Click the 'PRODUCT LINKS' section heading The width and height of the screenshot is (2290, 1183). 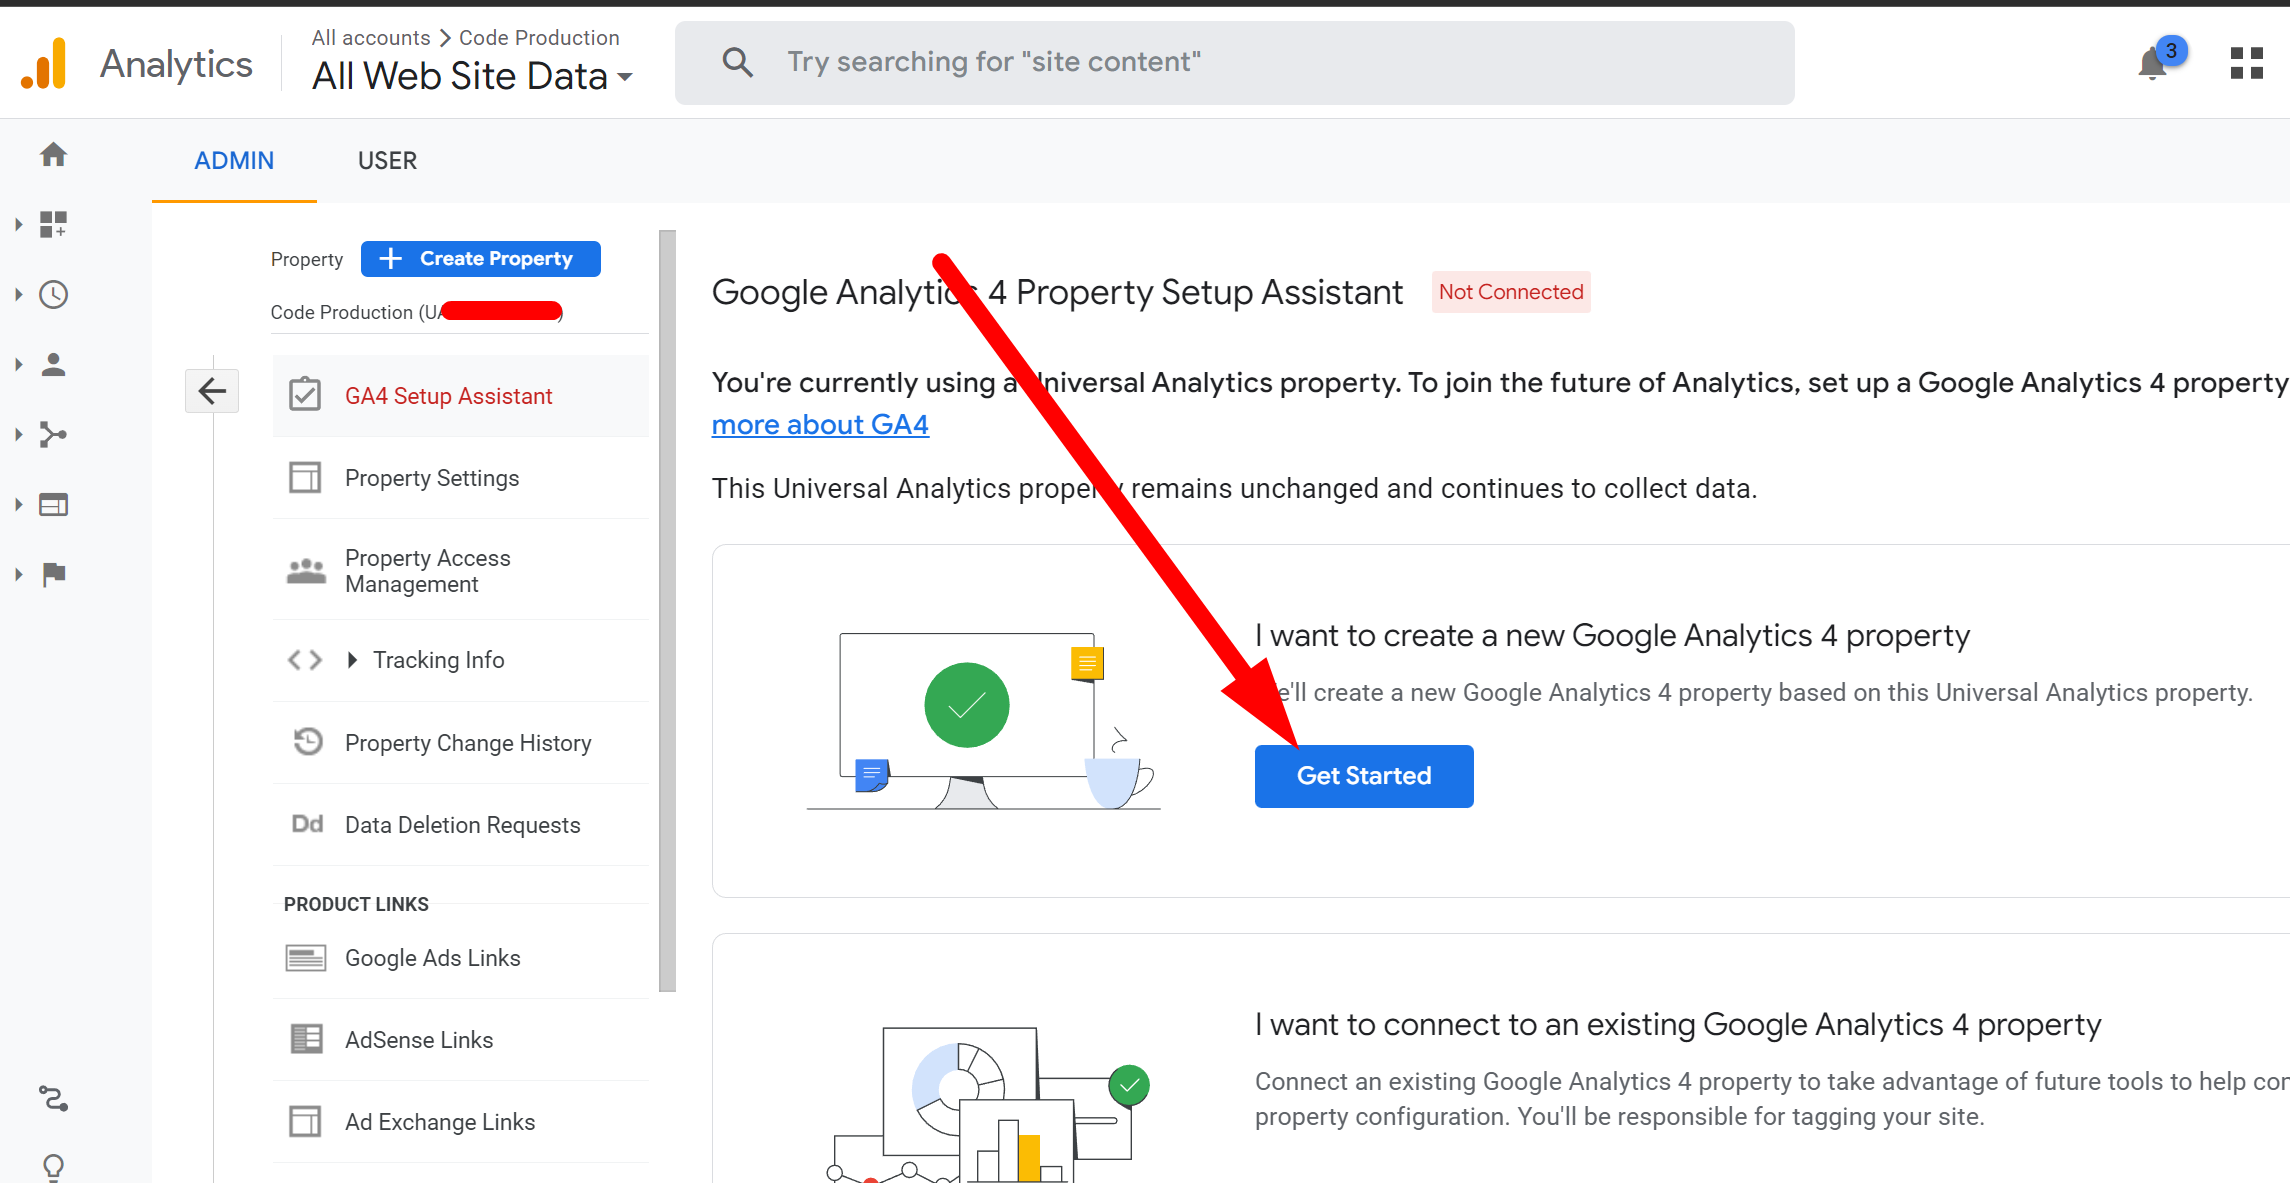coord(356,904)
